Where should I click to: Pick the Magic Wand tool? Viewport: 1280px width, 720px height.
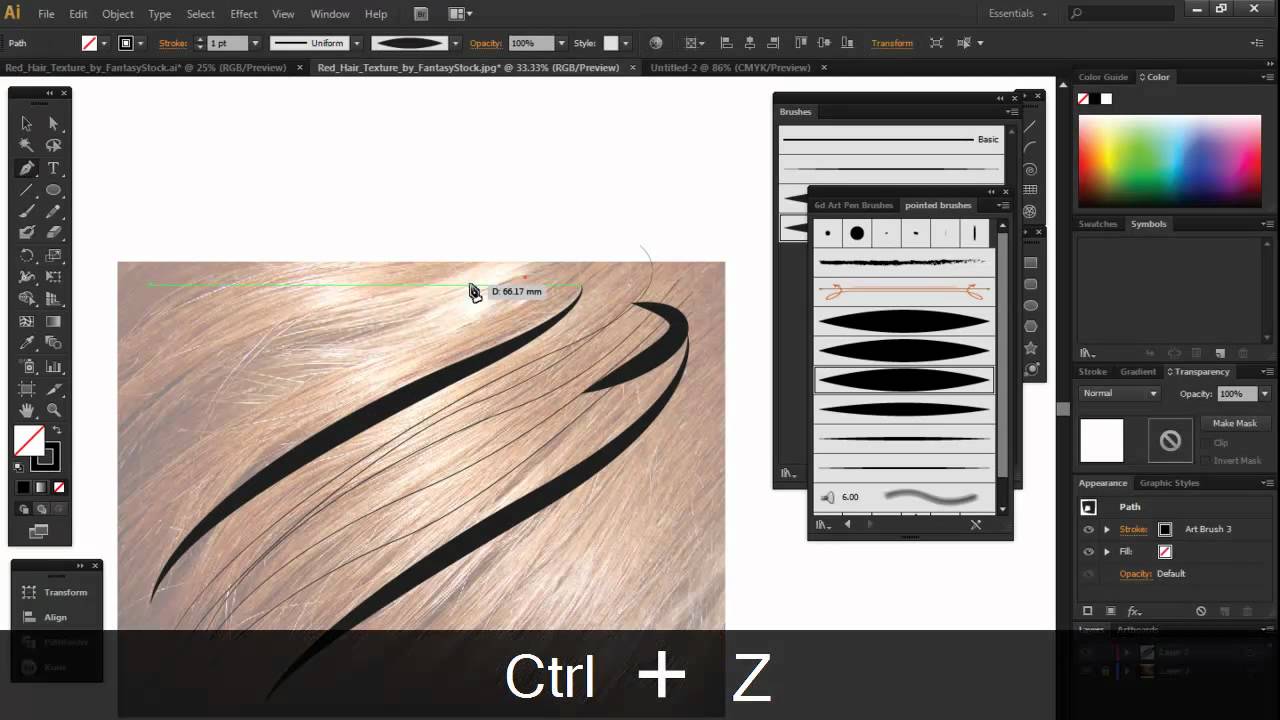(x=27, y=146)
